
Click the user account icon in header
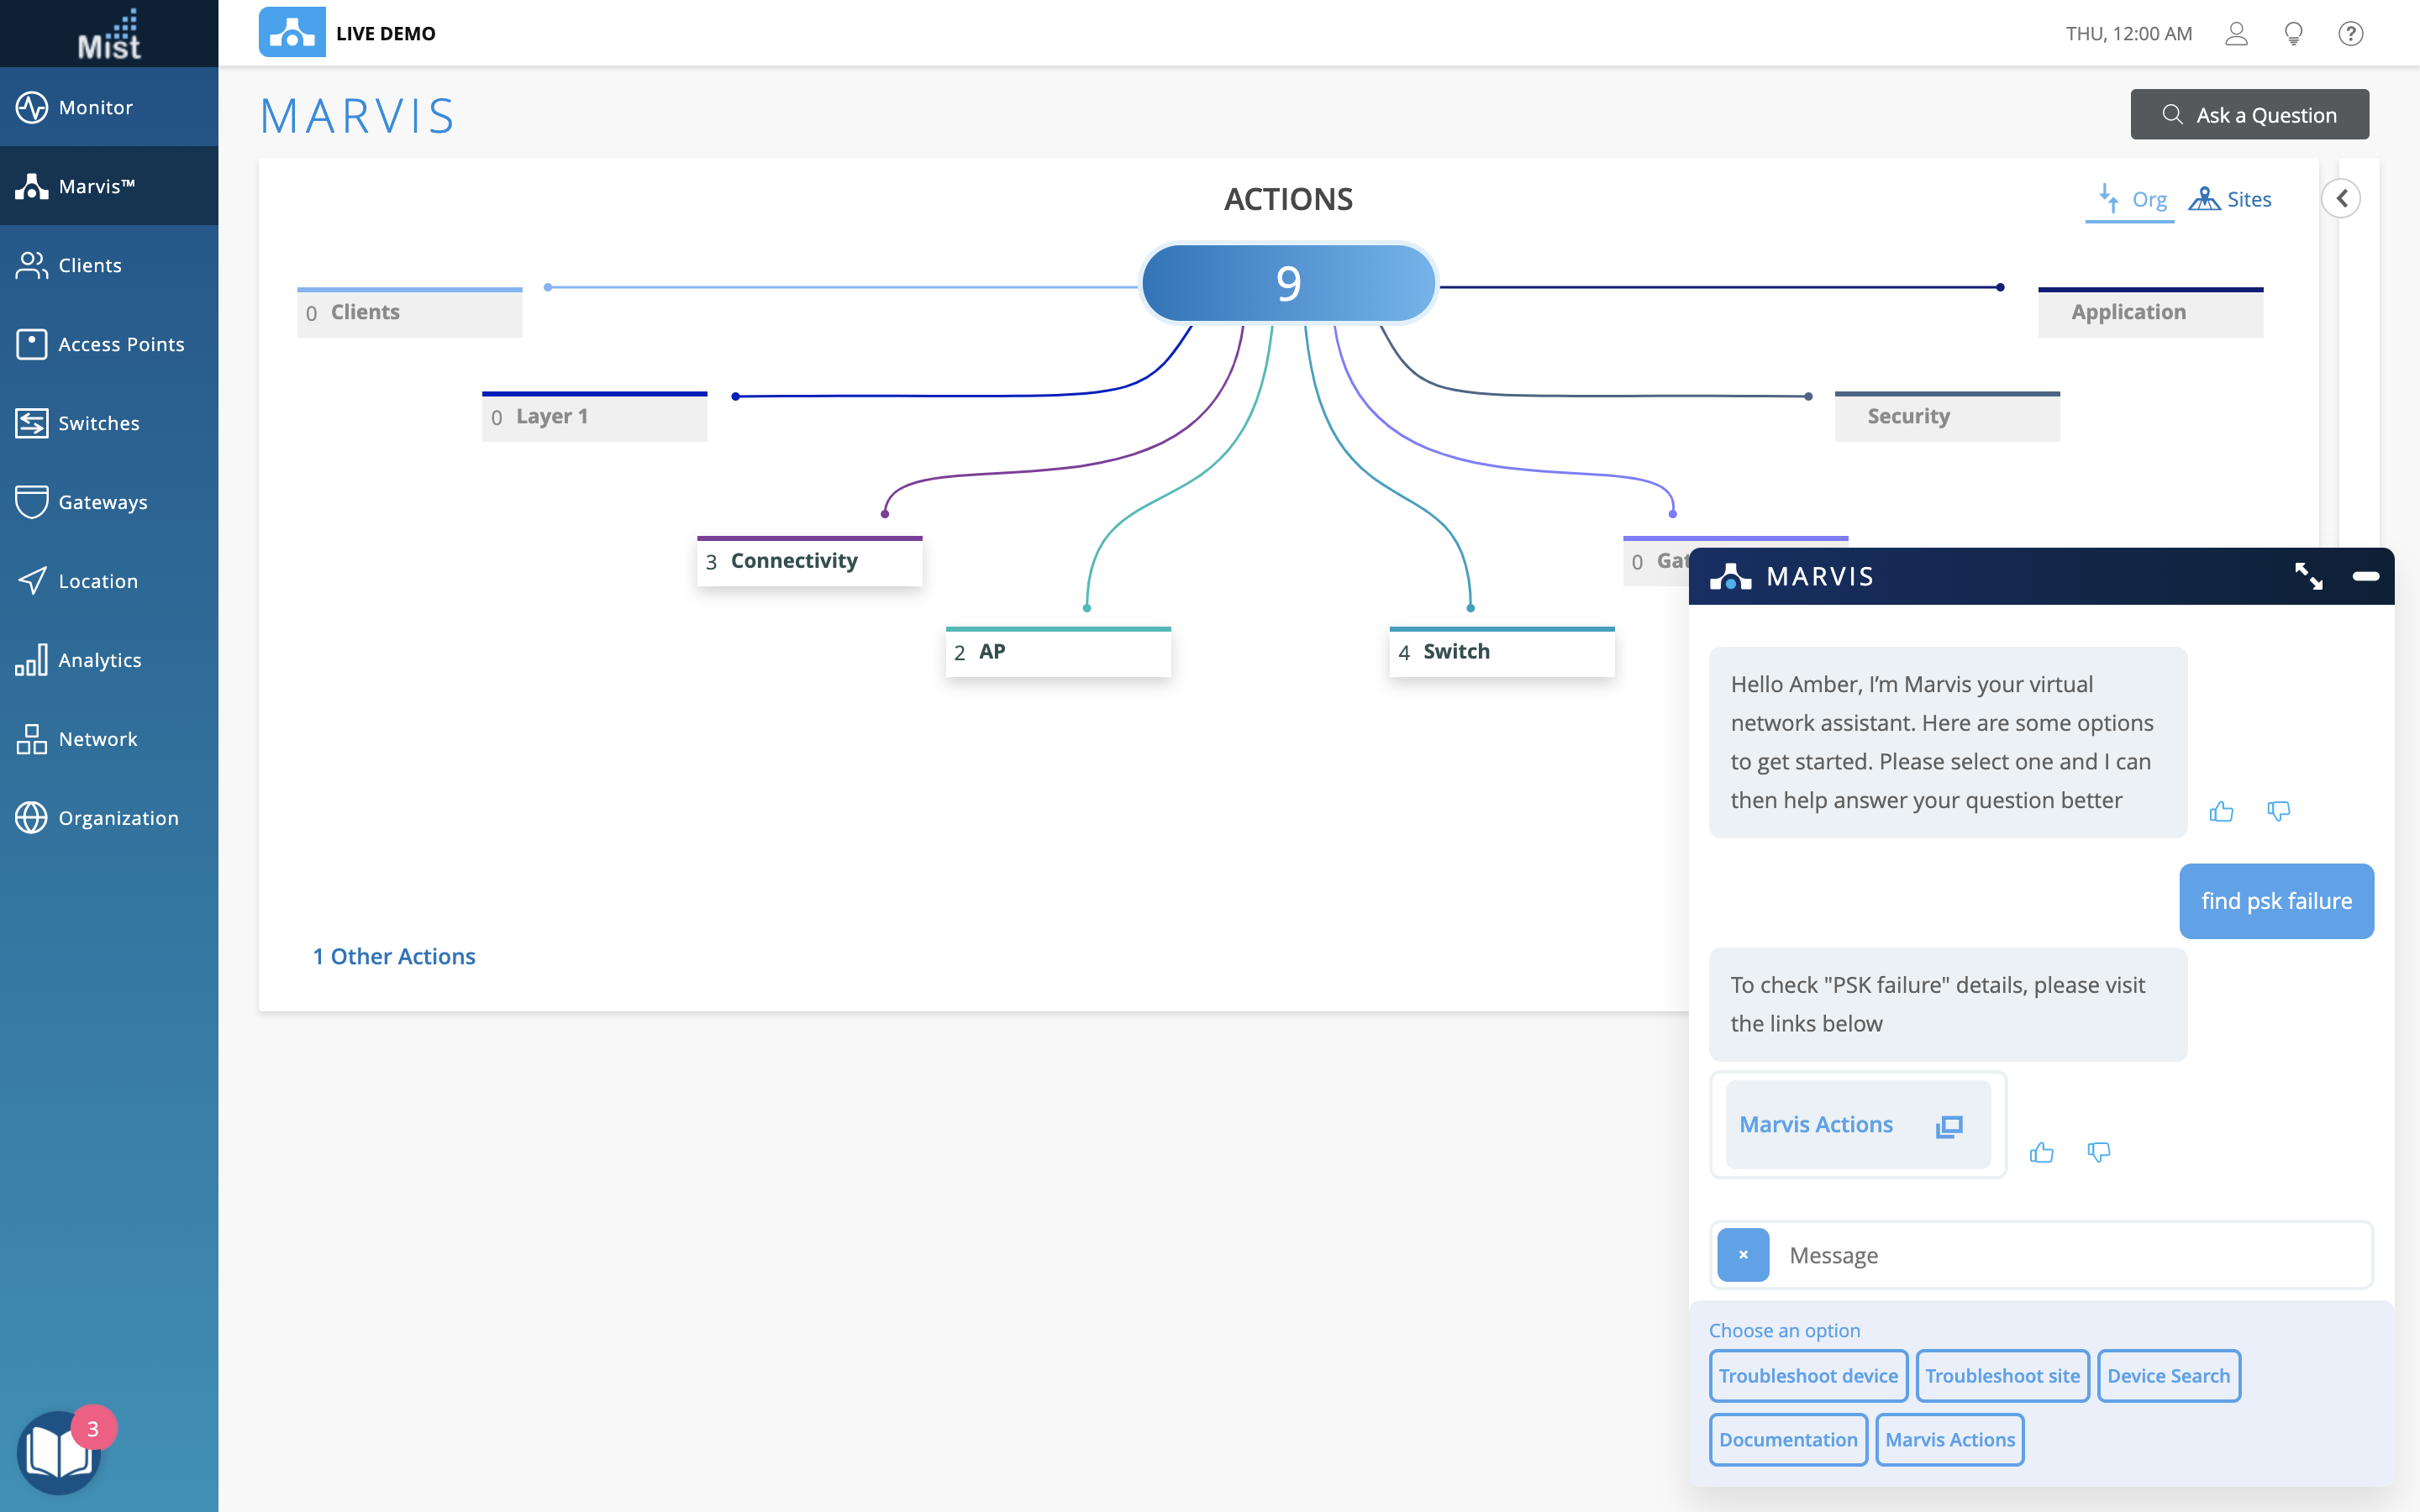[2236, 34]
